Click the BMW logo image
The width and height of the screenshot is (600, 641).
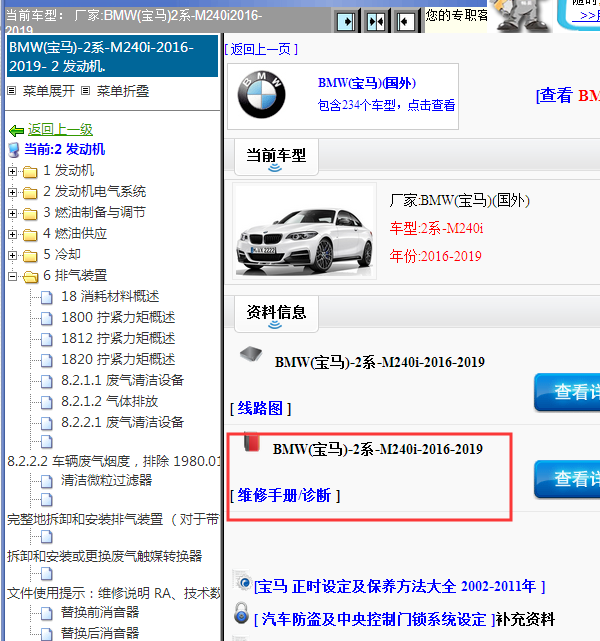click(261, 95)
